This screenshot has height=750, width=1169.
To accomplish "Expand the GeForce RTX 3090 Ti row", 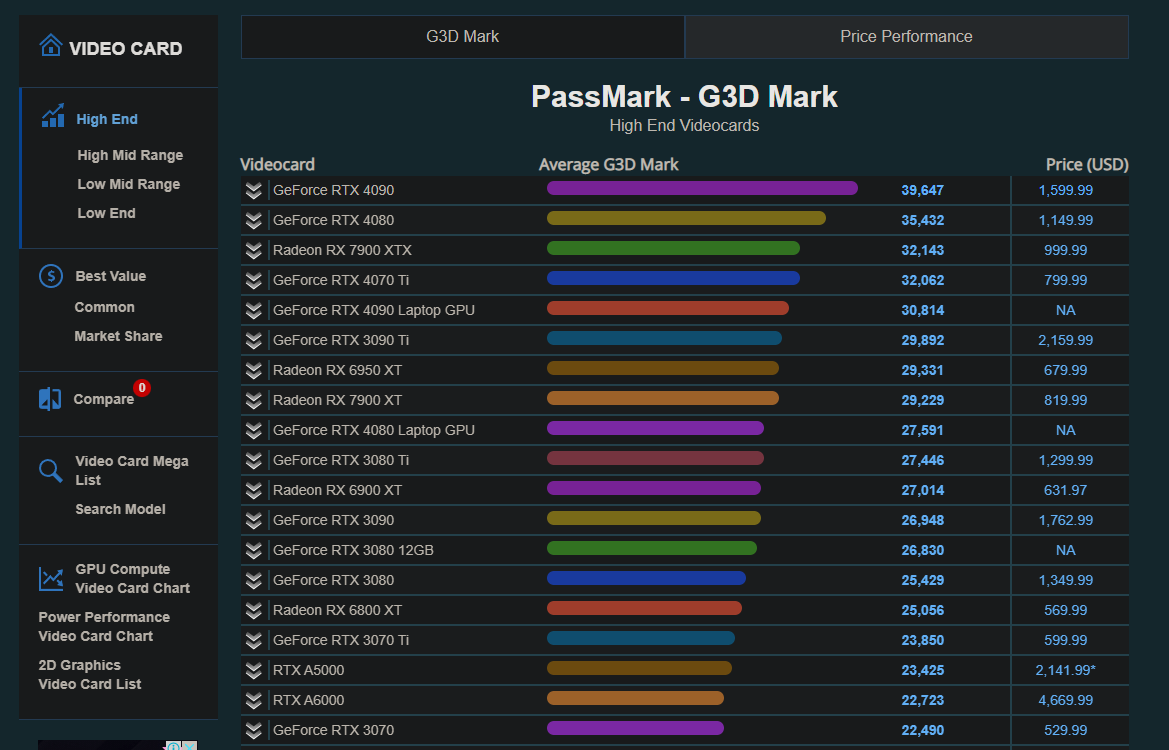I will (253, 341).
